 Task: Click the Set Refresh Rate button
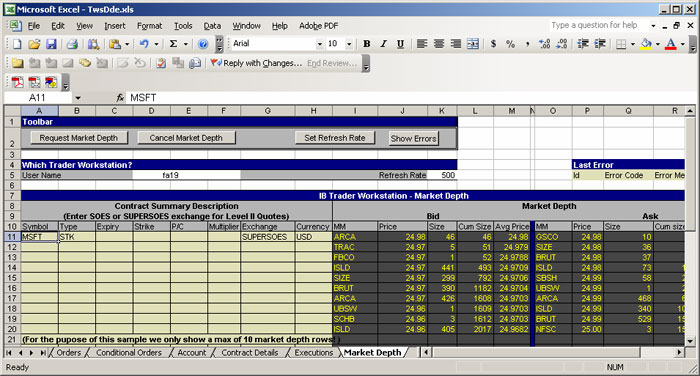point(335,138)
